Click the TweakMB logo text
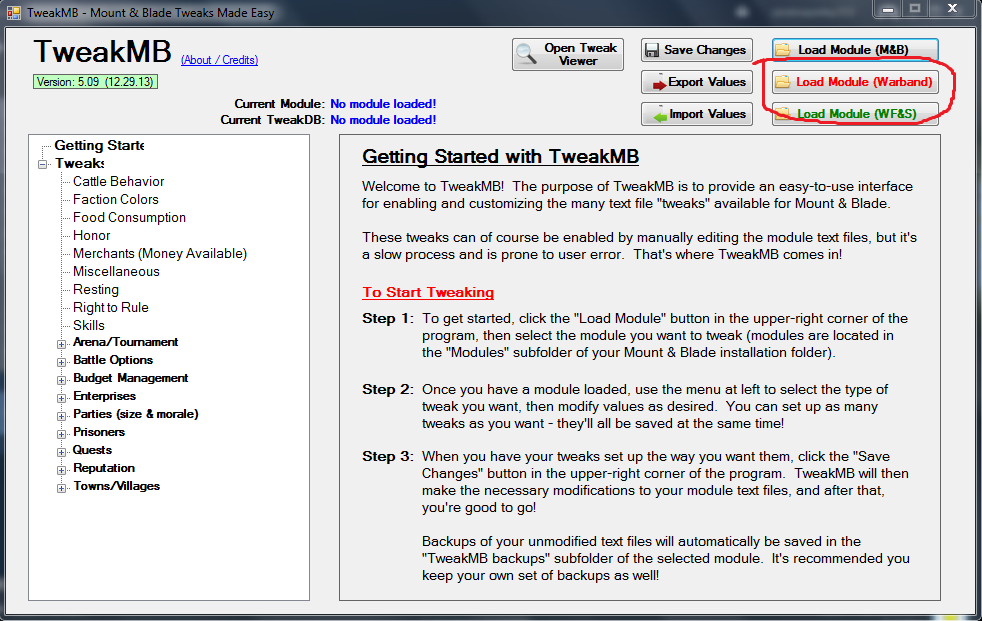This screenshot has height=621, width=982. point(103,51)
